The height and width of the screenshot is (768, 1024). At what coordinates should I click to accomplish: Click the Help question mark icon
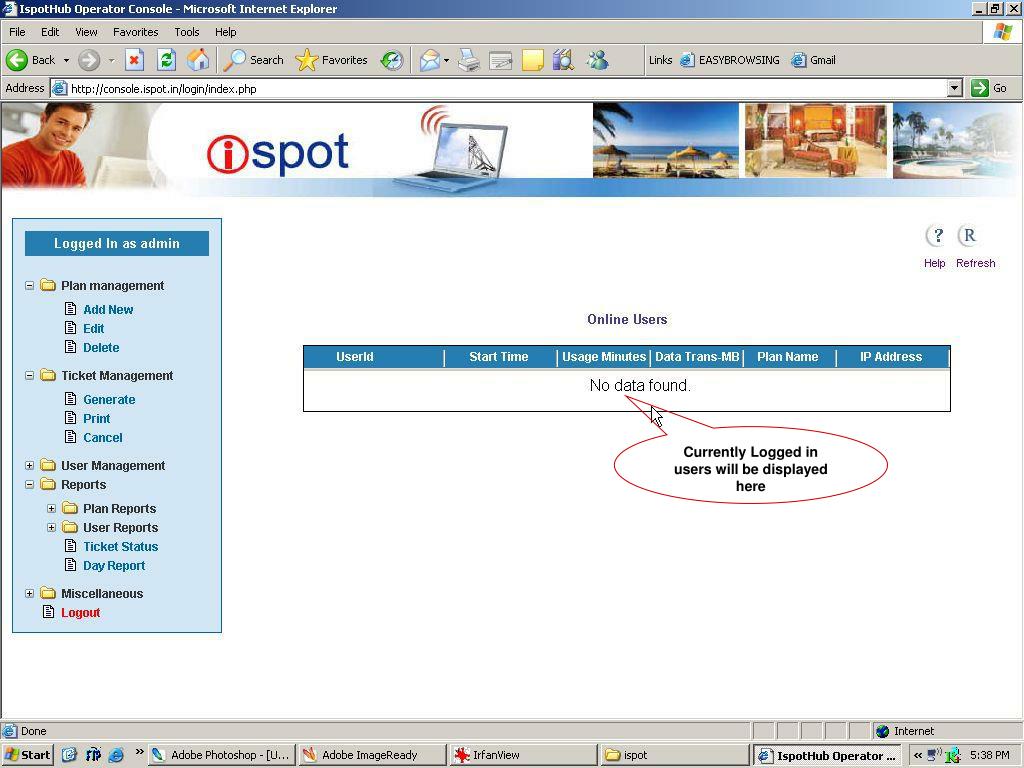point(936,236)
